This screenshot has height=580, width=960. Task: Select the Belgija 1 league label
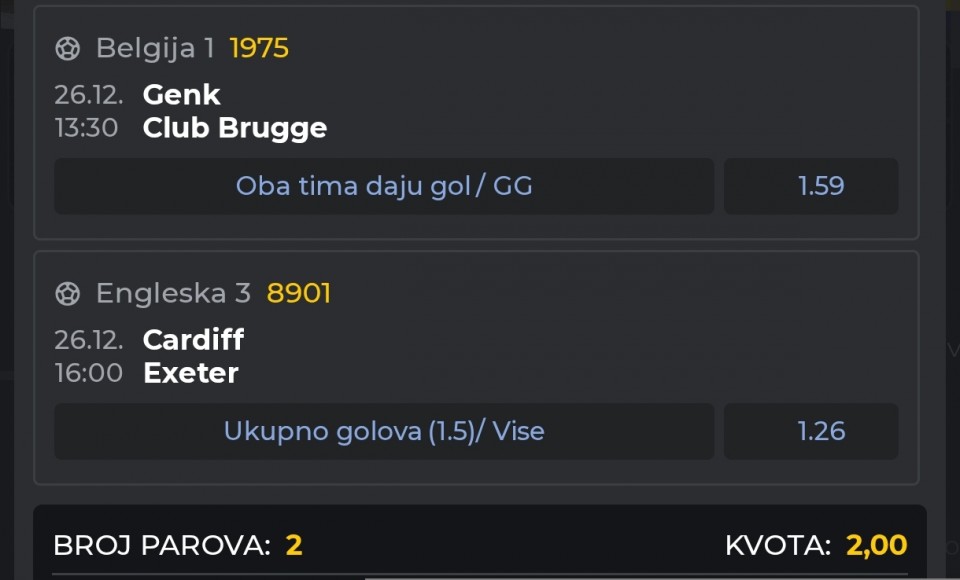pos(155,48)
